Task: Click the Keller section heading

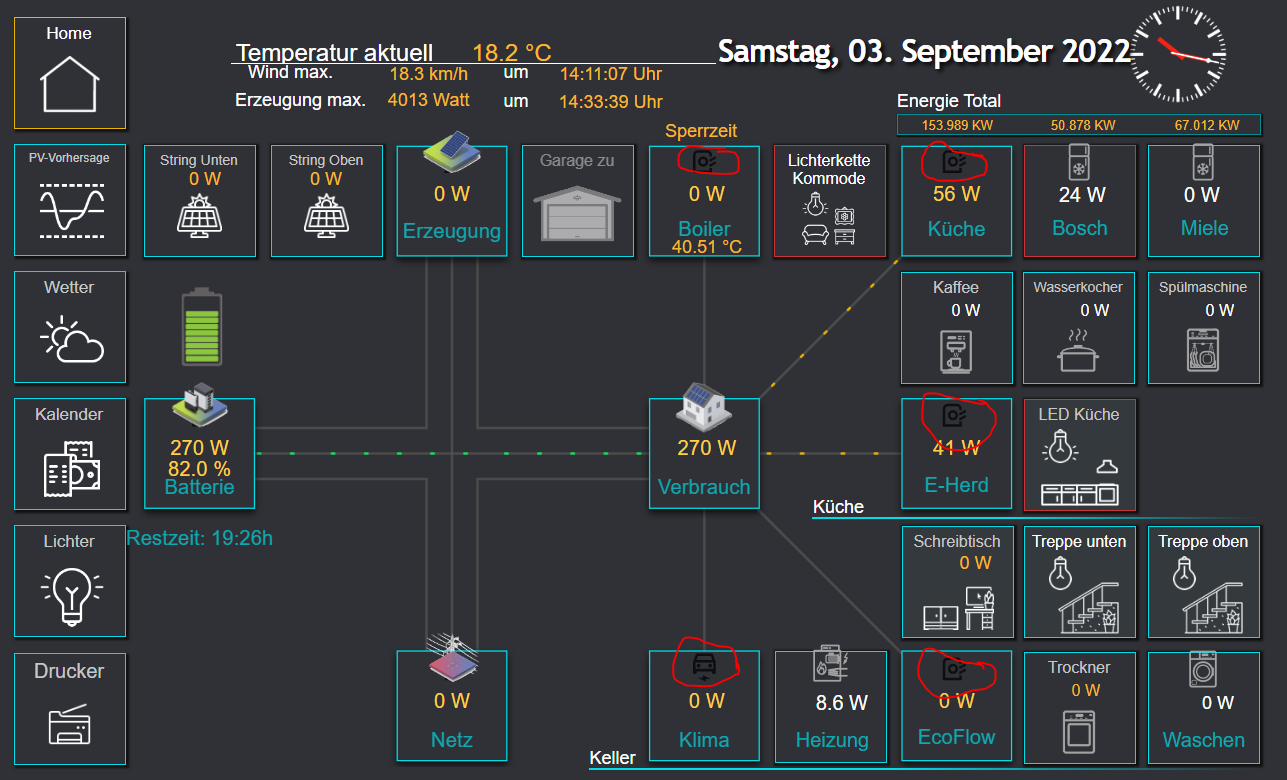Action: (x=612, y=758)
